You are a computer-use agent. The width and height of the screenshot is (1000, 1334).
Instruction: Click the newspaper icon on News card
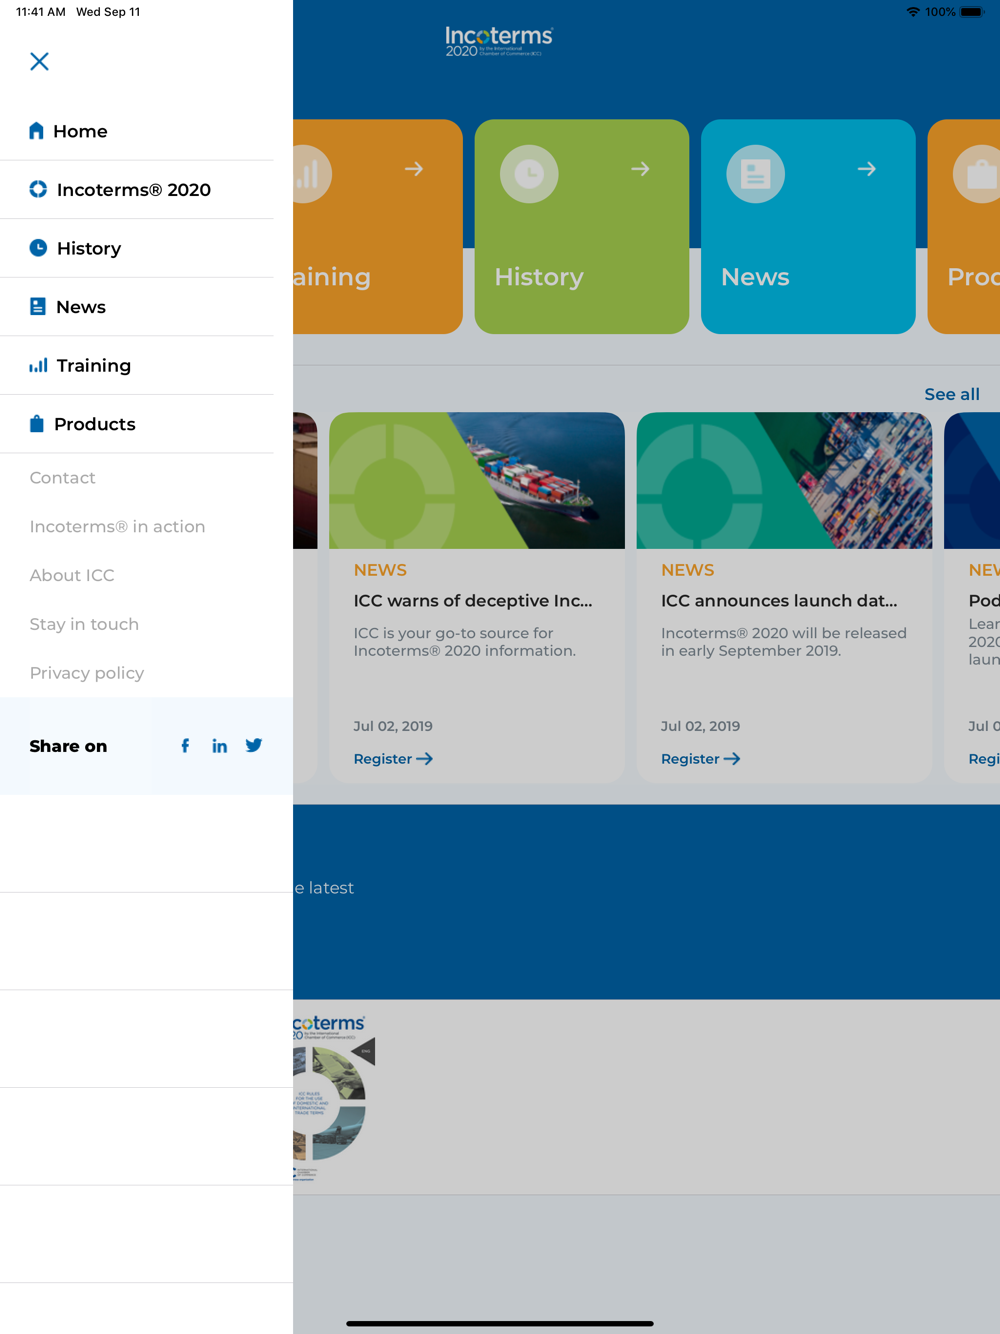[x=755, y=174]
